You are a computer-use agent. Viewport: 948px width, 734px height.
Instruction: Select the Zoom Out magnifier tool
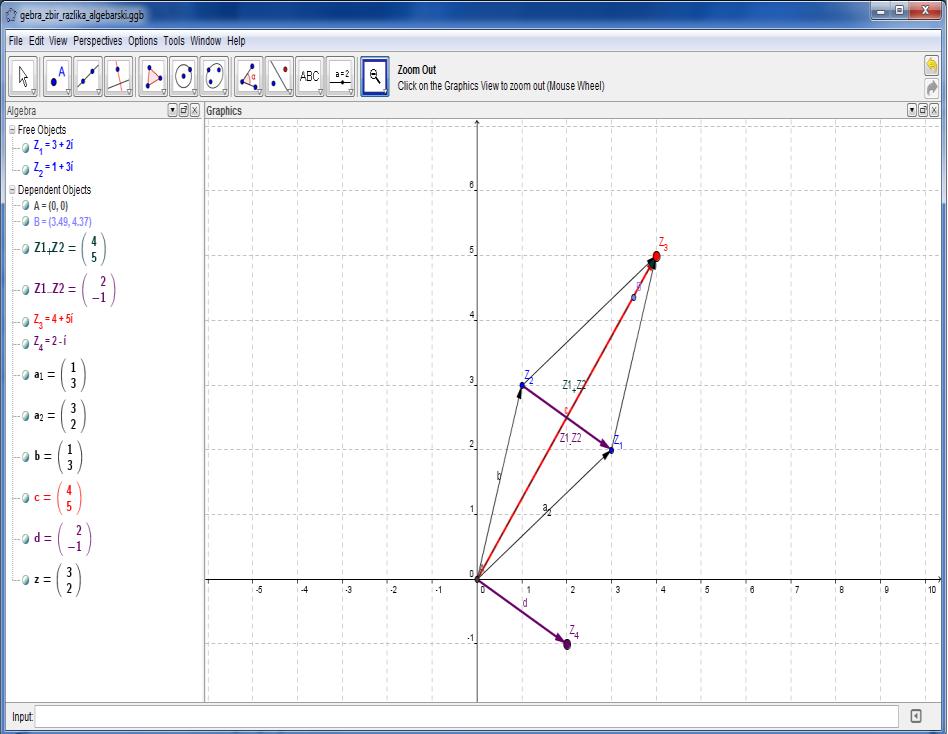tap(375, 76)
